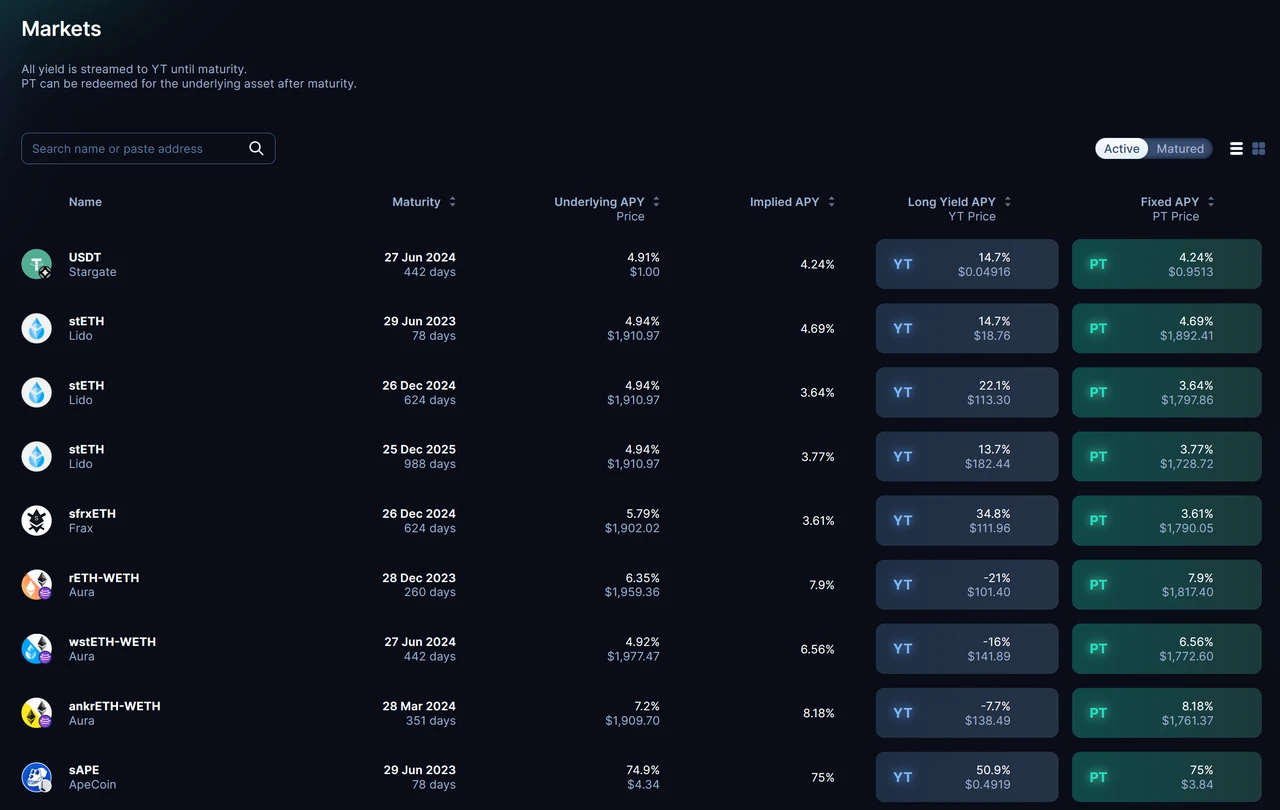Click the ankrETH-WETH token icon
The width and height of the screenshot is (1280, 810).
click(x=37, y=713)
